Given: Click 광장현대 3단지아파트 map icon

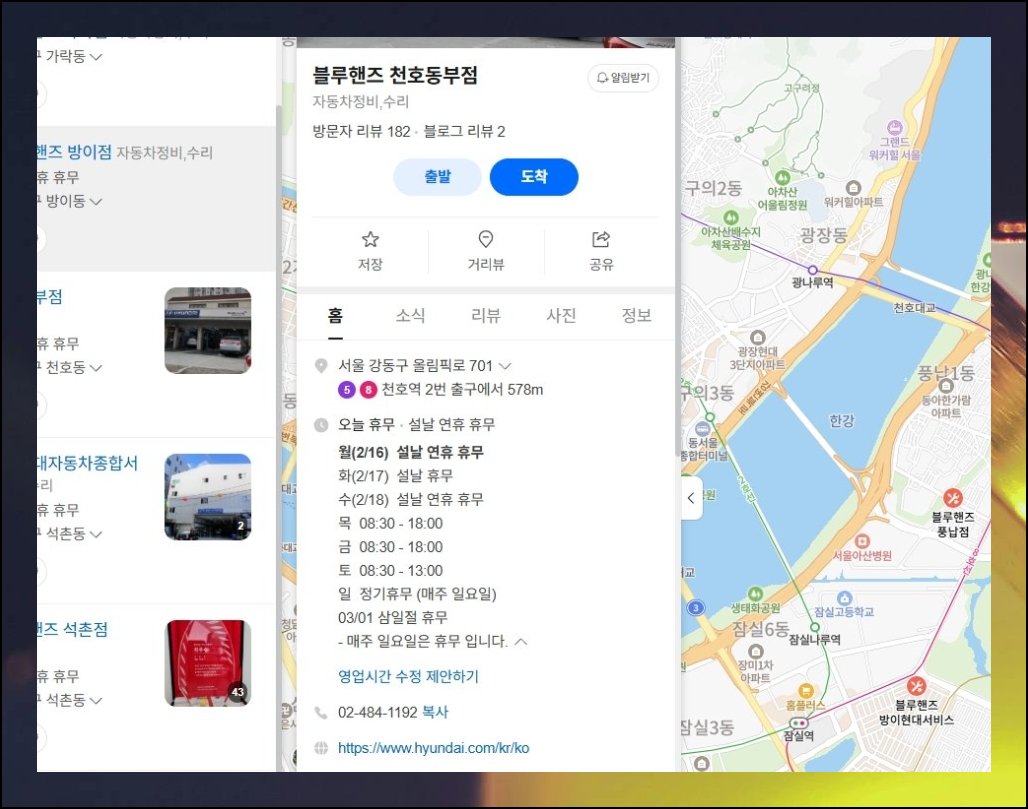Looking at the screenshot, I should click(x=757, y=338).
